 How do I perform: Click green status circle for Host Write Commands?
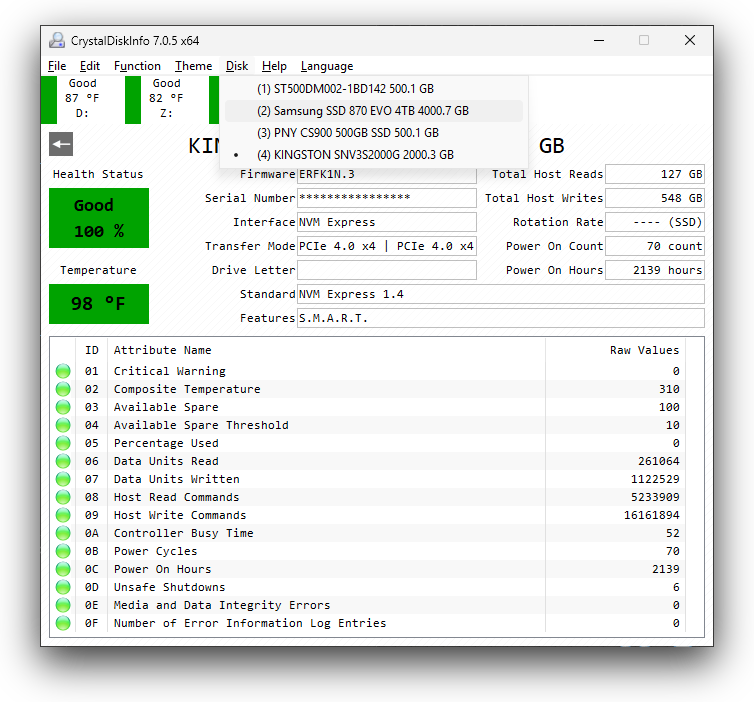coord(63,515)
